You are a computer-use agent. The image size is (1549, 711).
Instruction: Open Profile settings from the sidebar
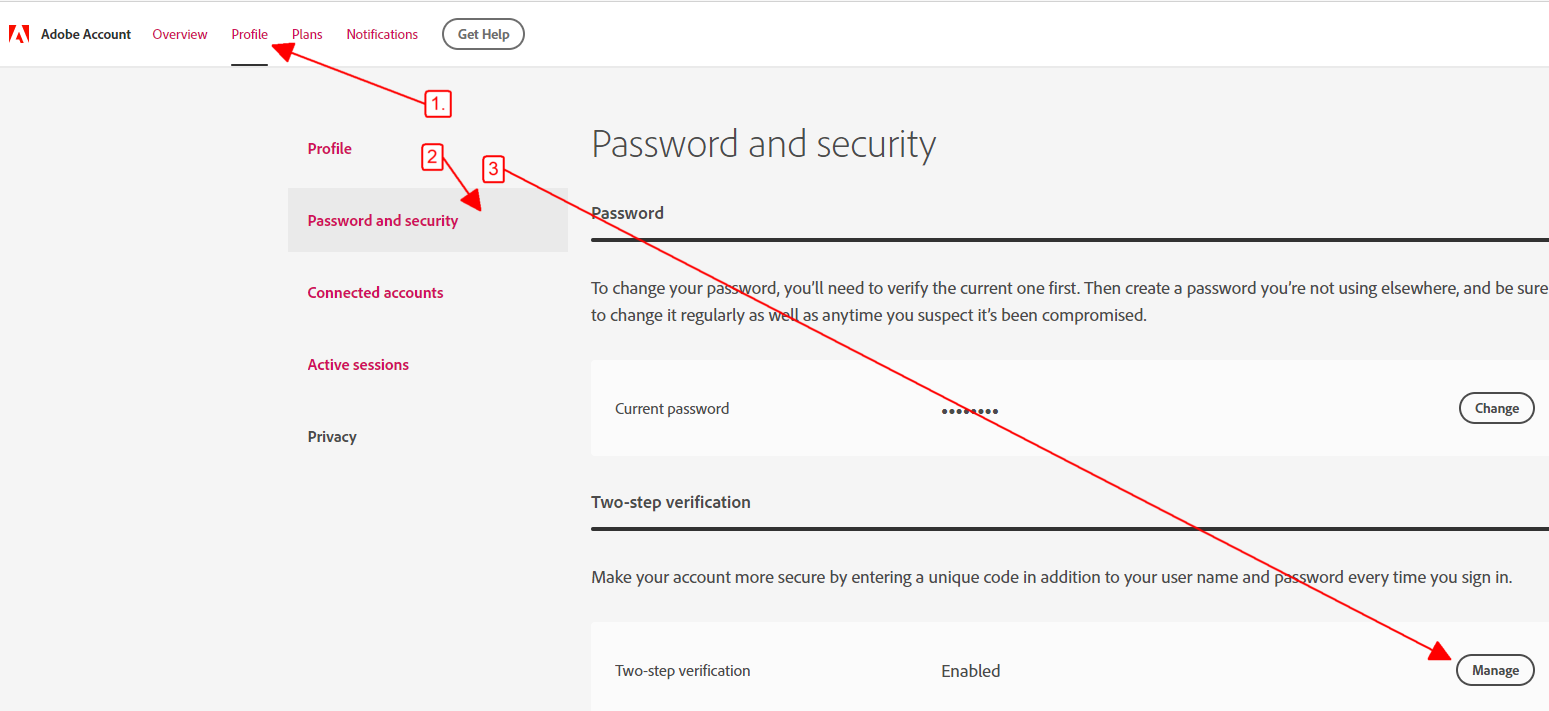[329, 147]
